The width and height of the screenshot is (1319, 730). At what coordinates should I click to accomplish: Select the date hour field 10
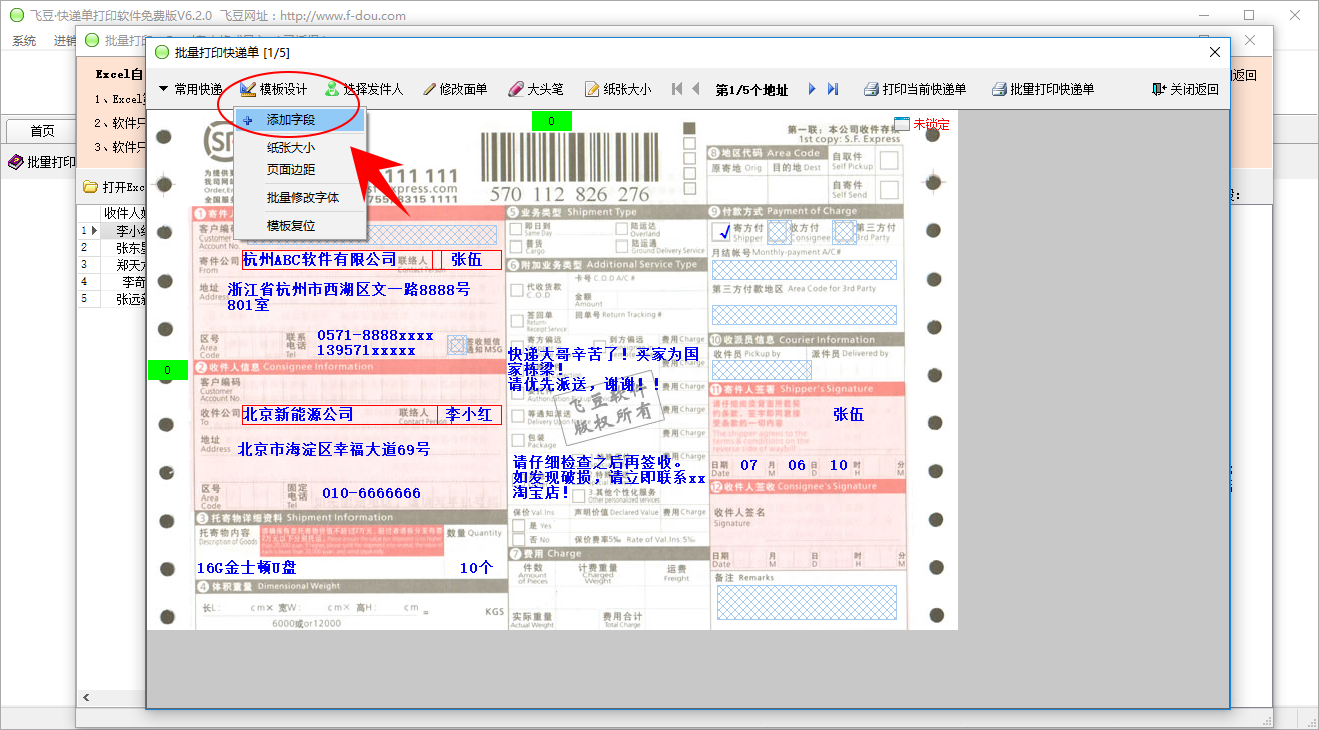coord(839,465)
